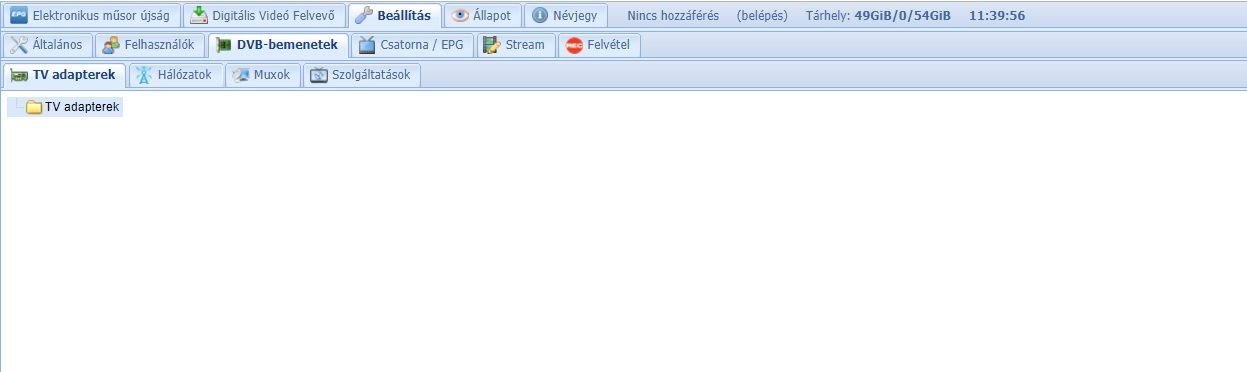Open the Szolgáltatások subtab

pyautogui.click(x=361, y=75)
